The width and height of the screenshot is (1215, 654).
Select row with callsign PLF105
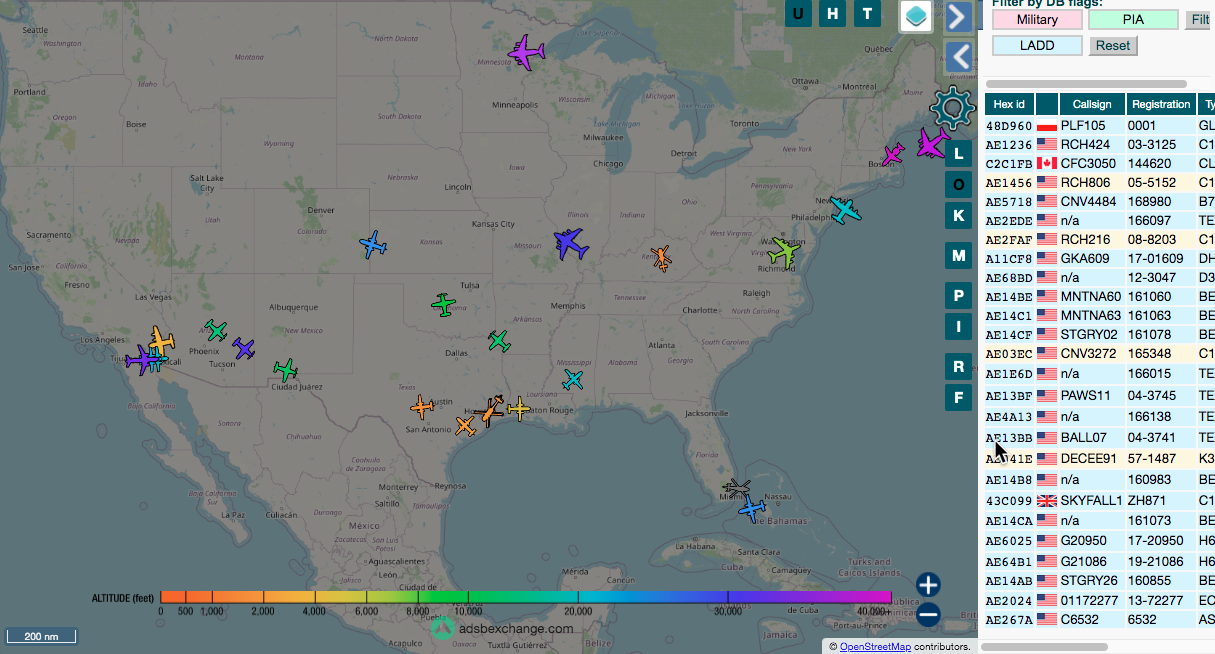pos(1100,126)
